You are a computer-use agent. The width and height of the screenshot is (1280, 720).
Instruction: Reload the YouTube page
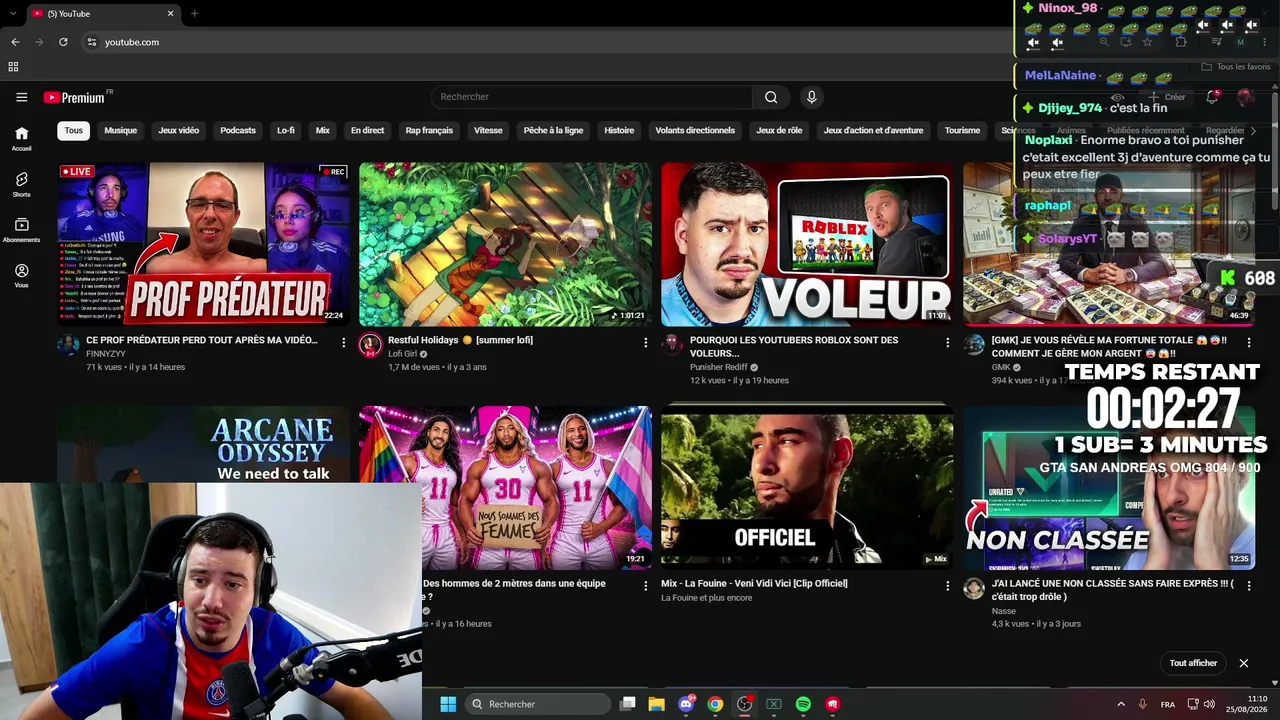coord(63,42)
